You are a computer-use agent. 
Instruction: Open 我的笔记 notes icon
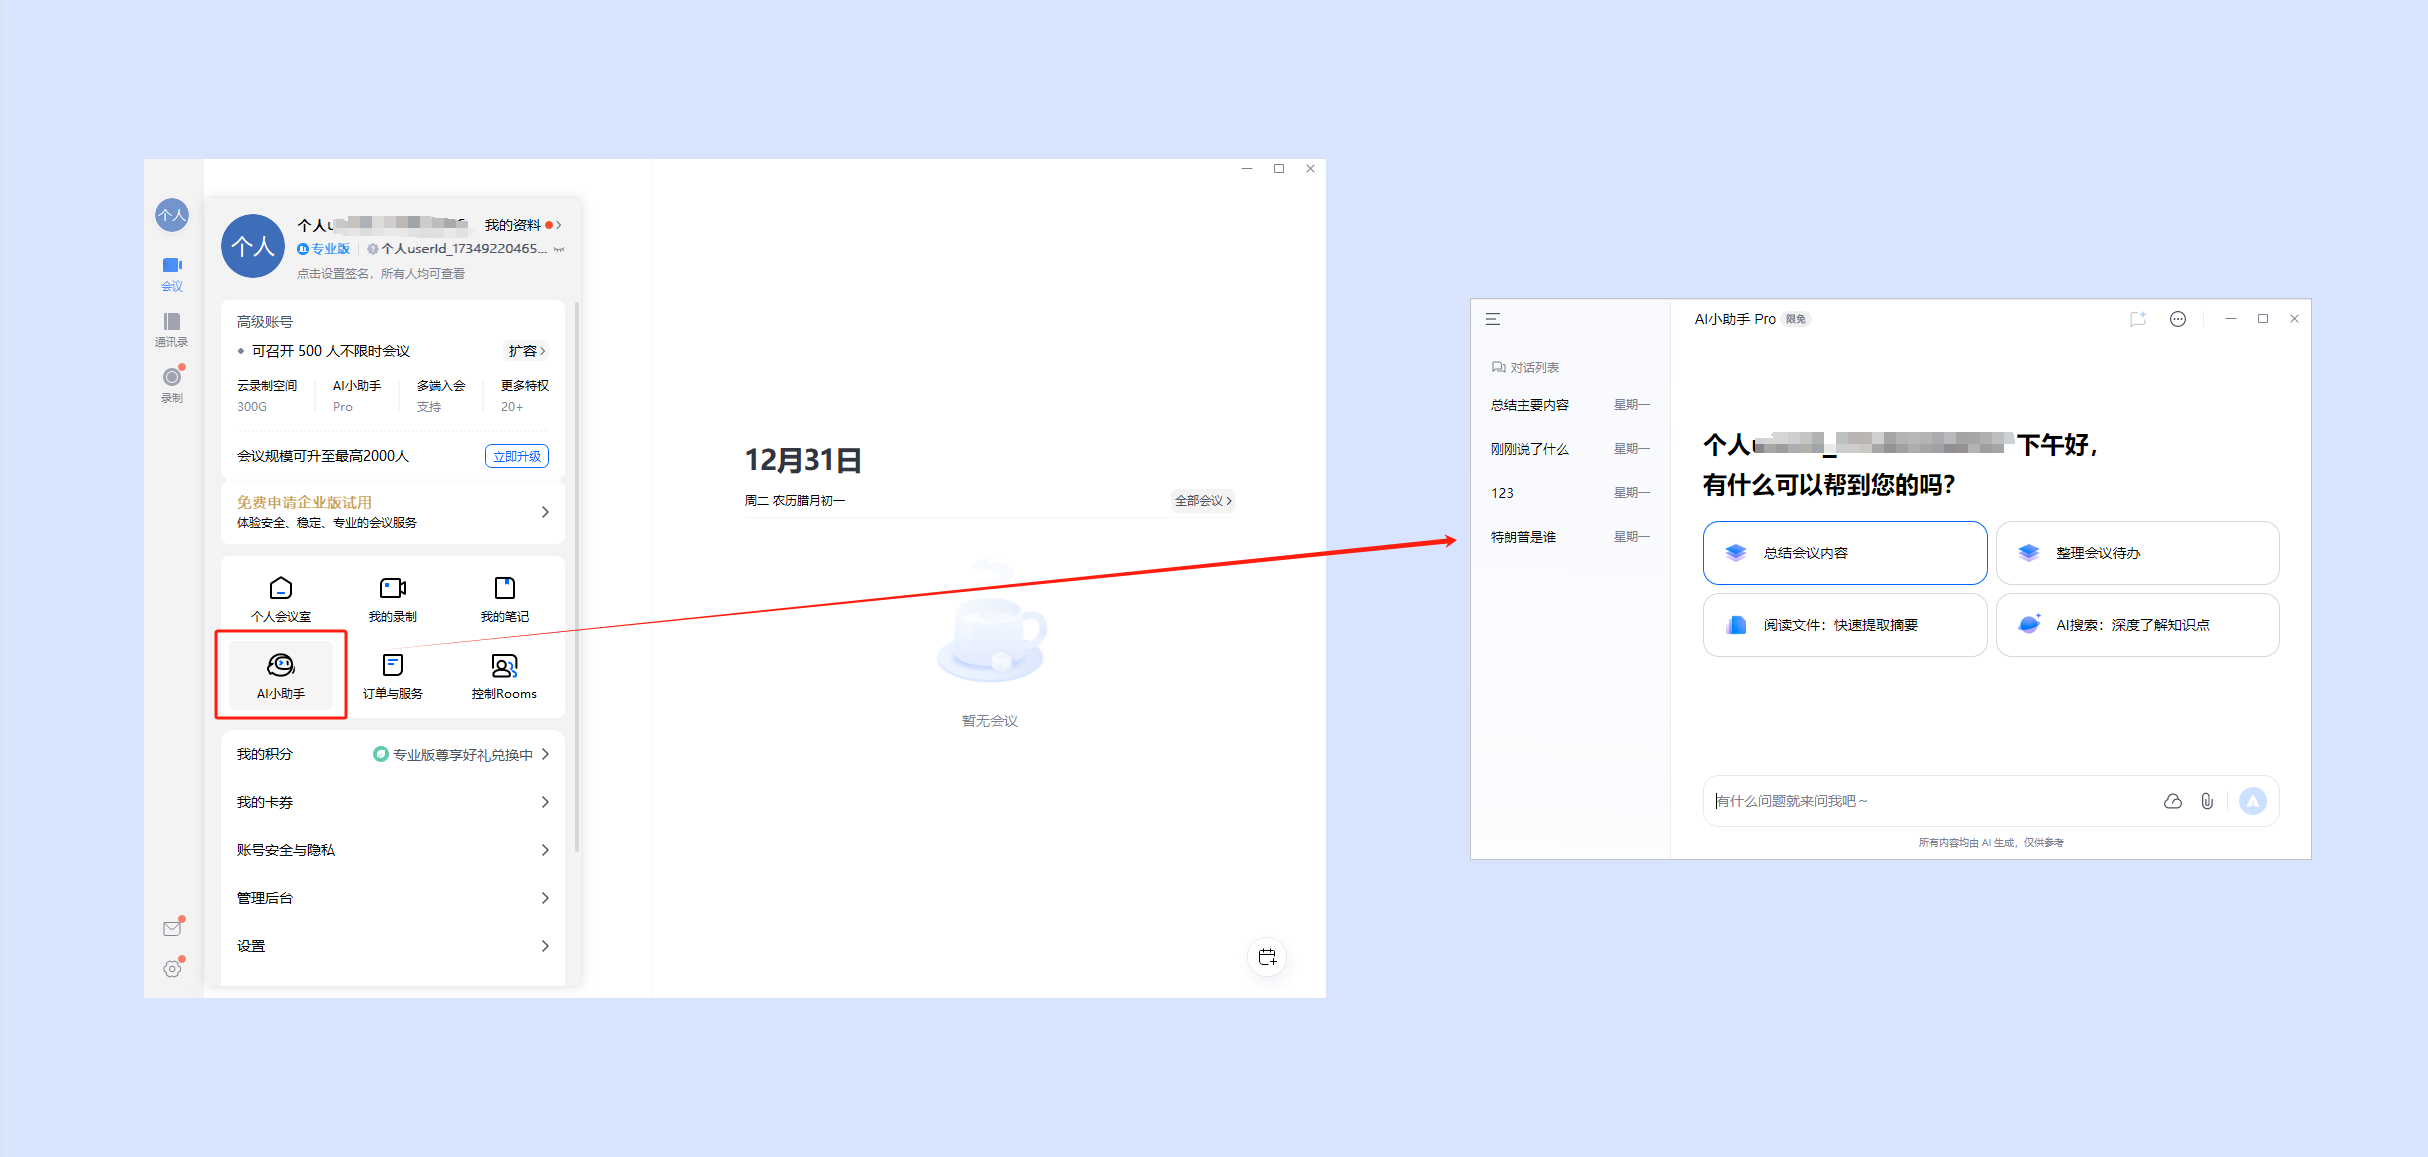pyautogui.click(x=505, y=600)
